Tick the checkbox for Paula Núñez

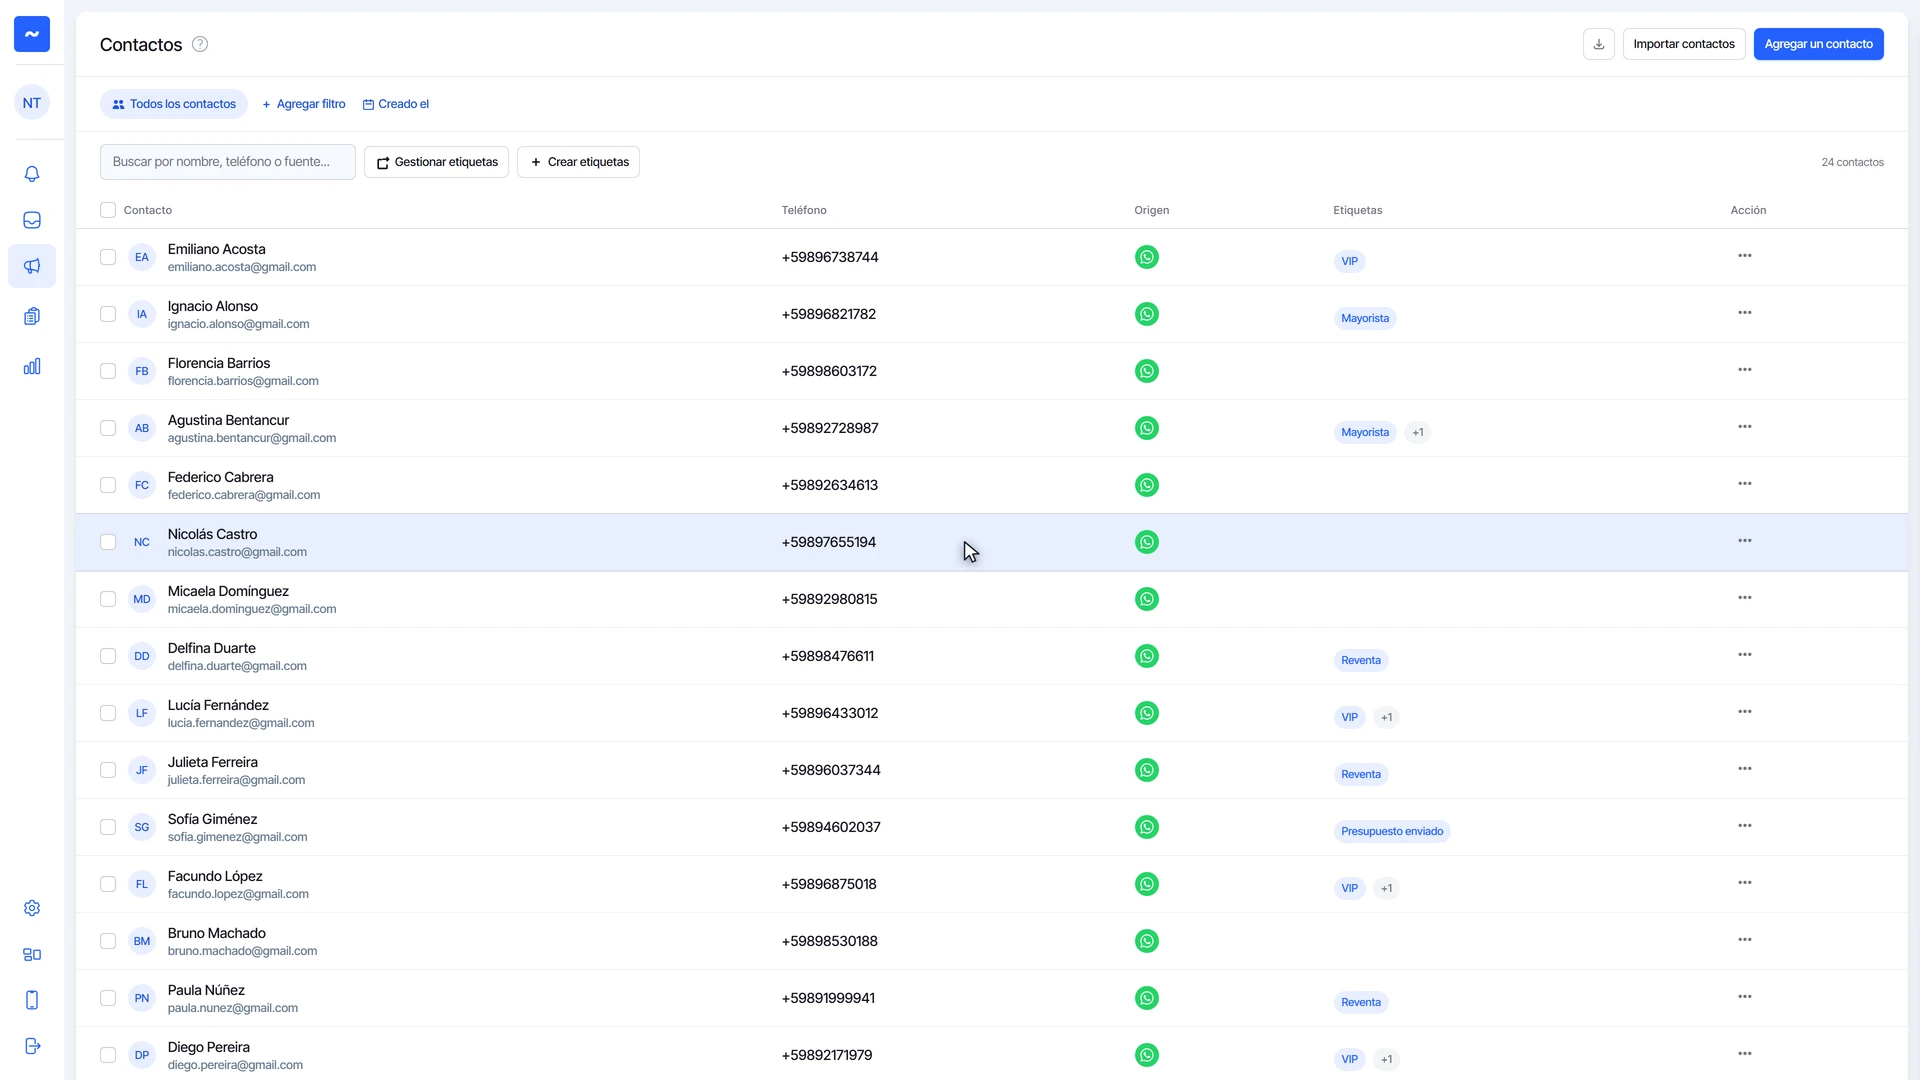(x=108, y=998)
